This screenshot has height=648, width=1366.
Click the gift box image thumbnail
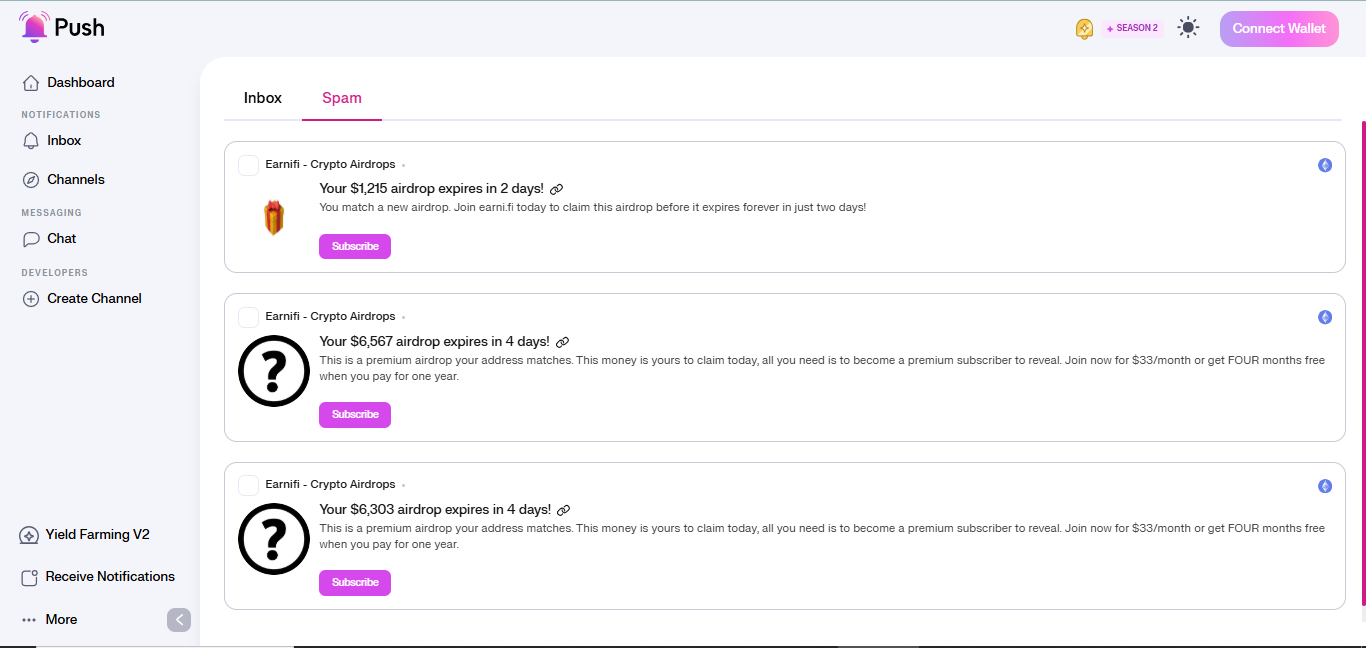[274, 217]
